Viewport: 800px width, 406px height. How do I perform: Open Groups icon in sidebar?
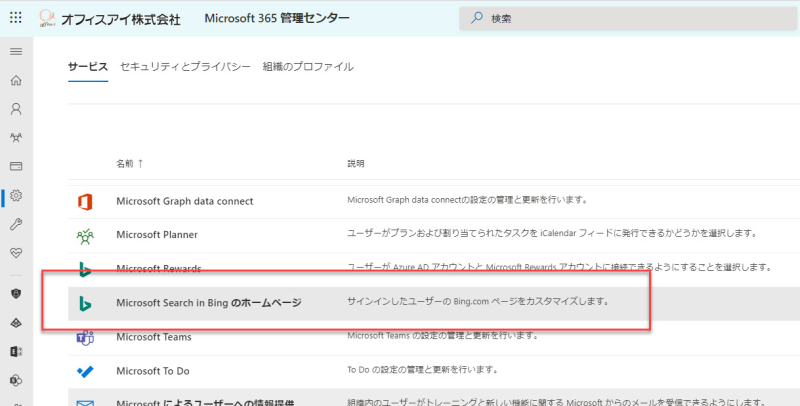pyautogui.click(x=16, y=138)
